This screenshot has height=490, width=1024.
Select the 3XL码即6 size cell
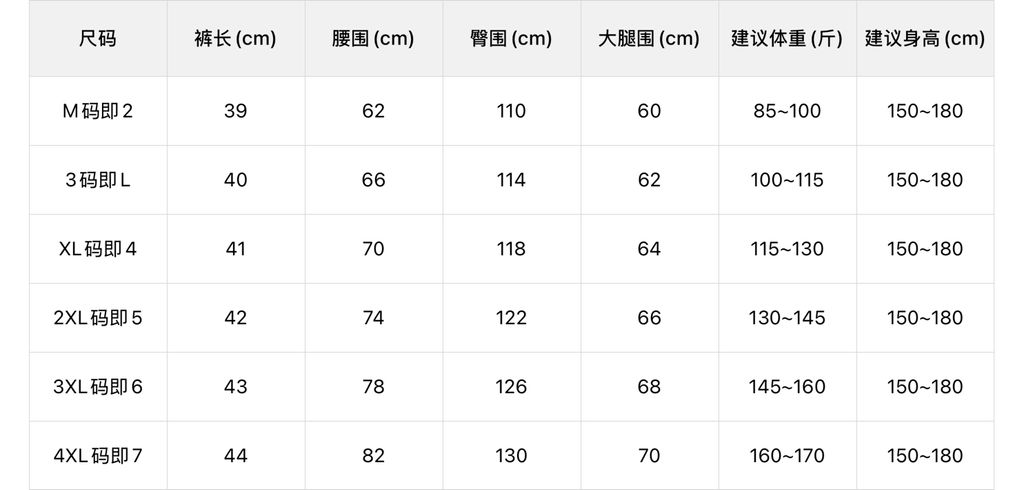98,387
